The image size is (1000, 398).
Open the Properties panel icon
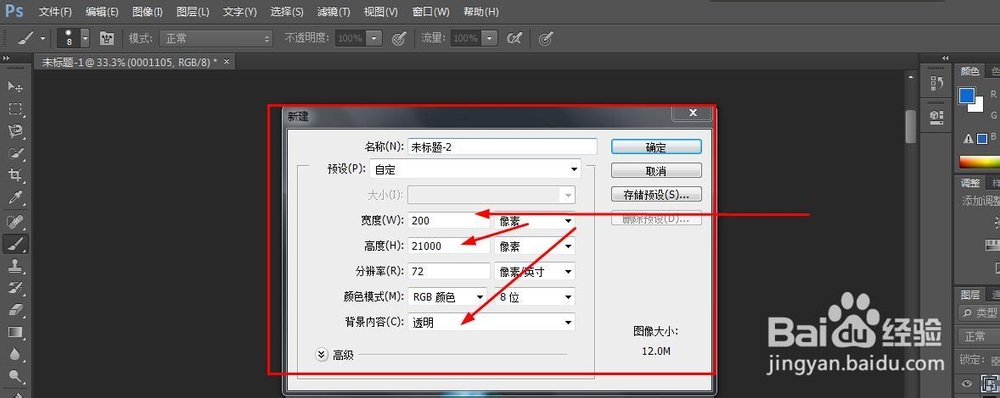click(937, 116)
